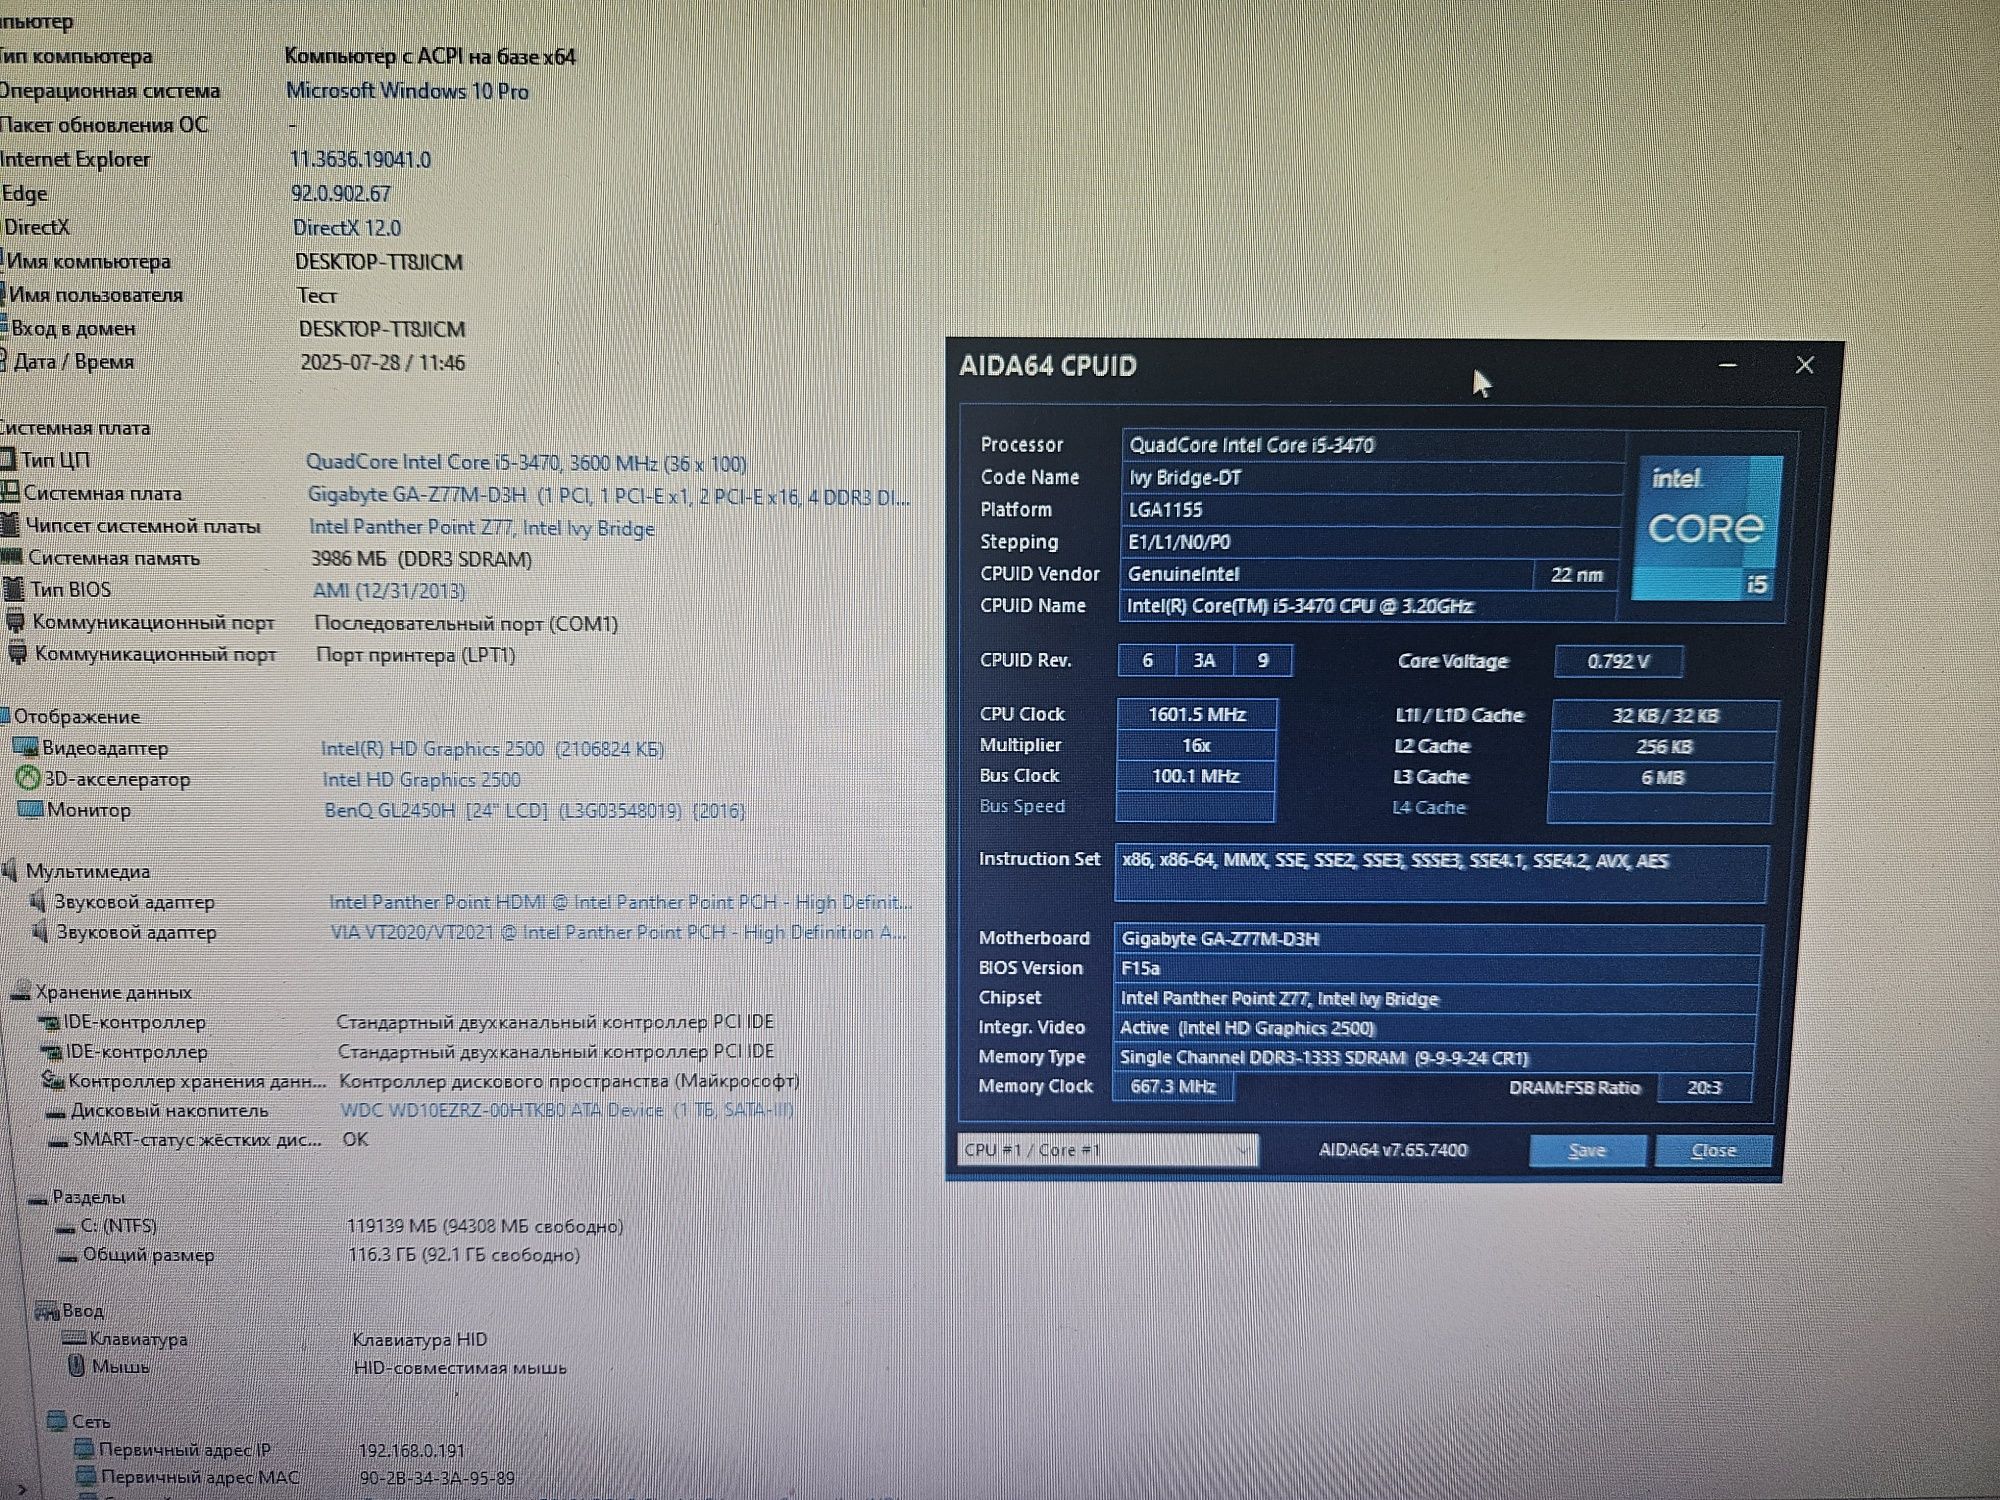This screenshot has height=1500, width=2000.
Task: Click the drive icon beside C: (NTFS)
Action: coord(66,1227)
